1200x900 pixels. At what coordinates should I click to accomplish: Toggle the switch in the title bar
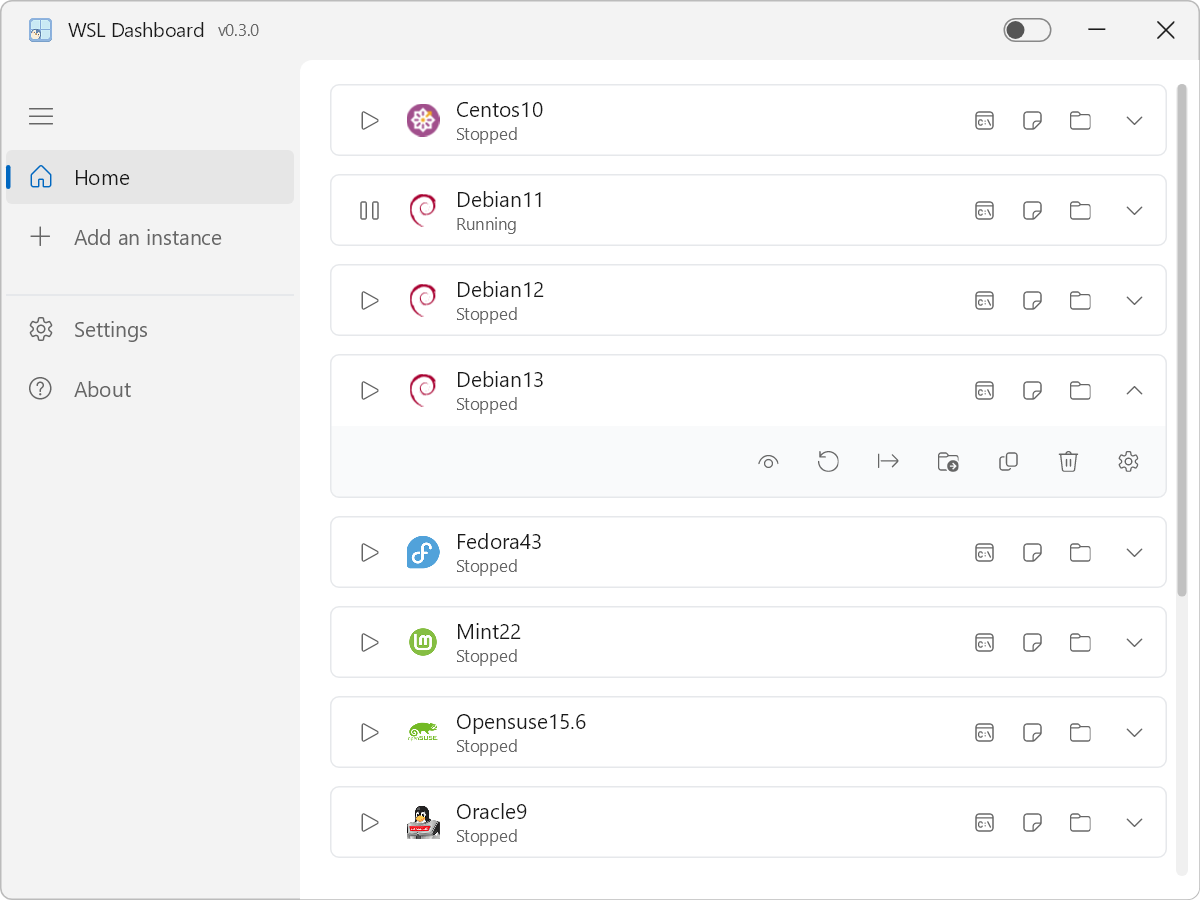[1027, 30]
